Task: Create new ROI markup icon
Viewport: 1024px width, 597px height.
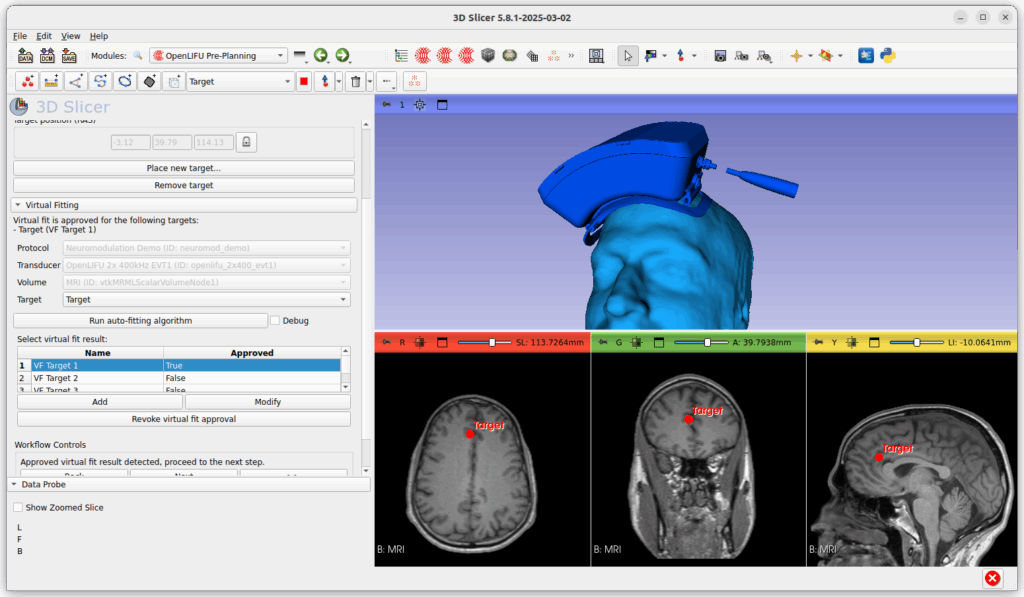Action: [x=174, y=82]
